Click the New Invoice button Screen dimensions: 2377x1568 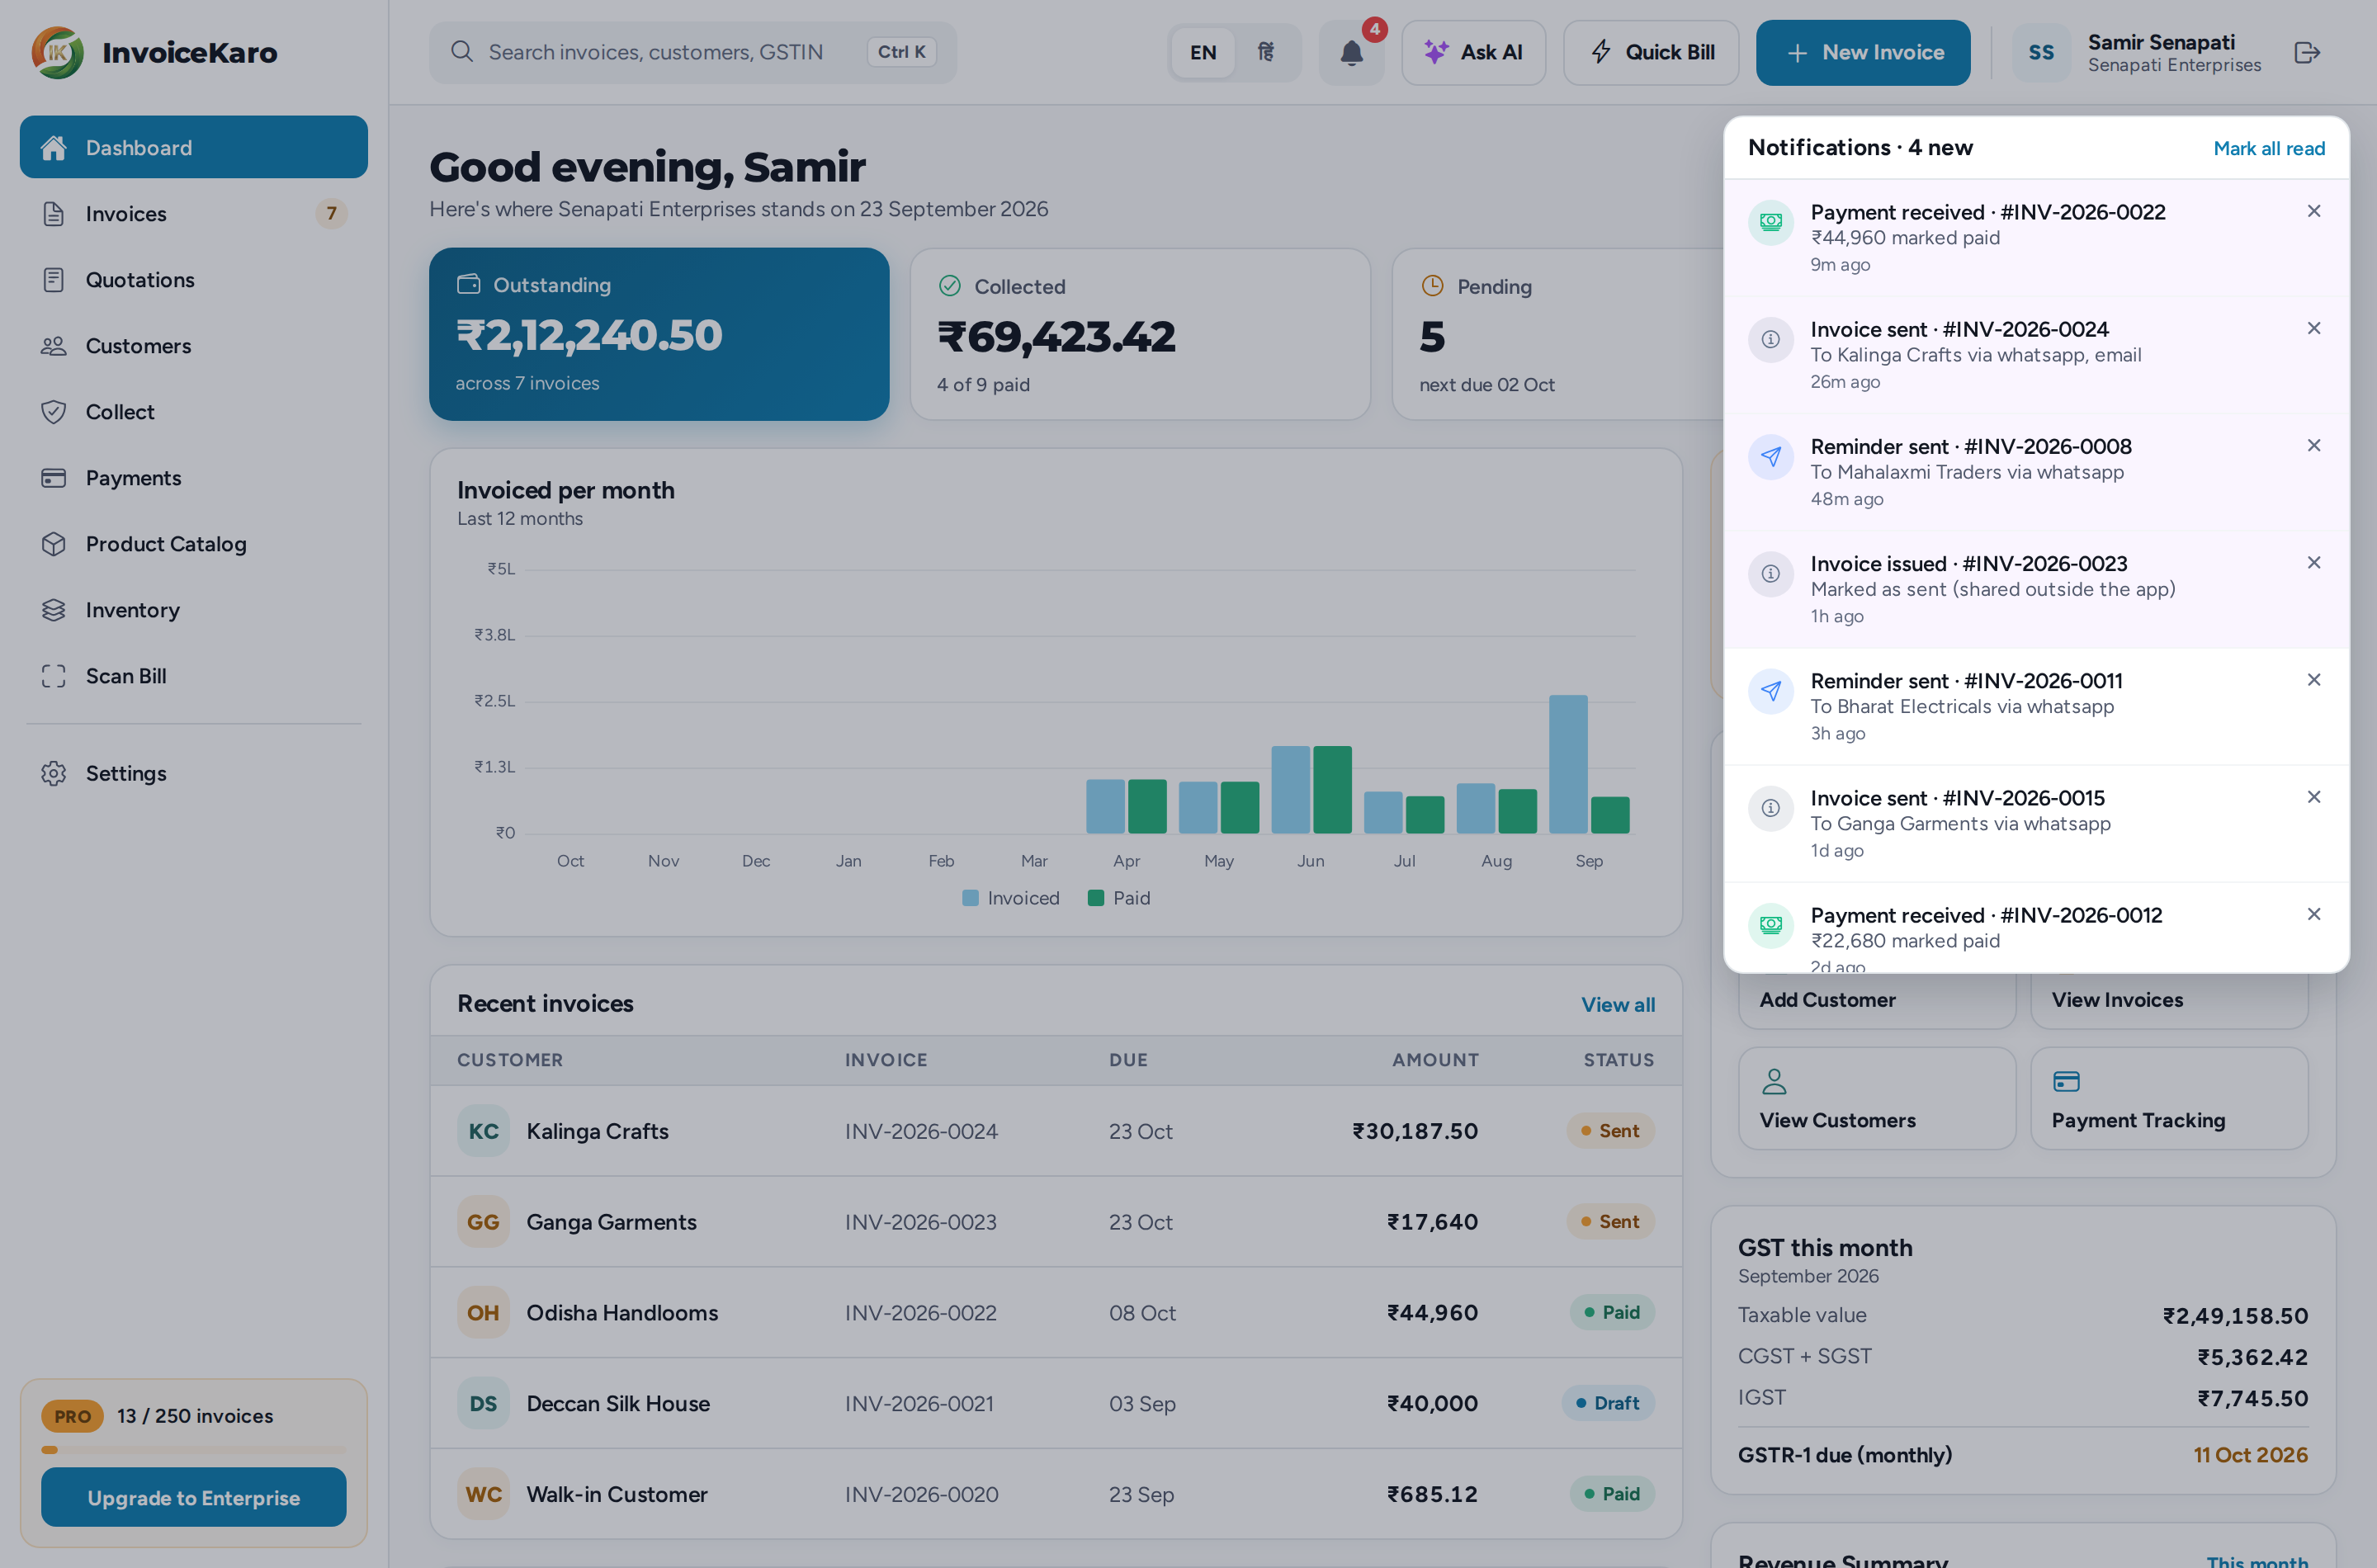(x=1863, y=53)
